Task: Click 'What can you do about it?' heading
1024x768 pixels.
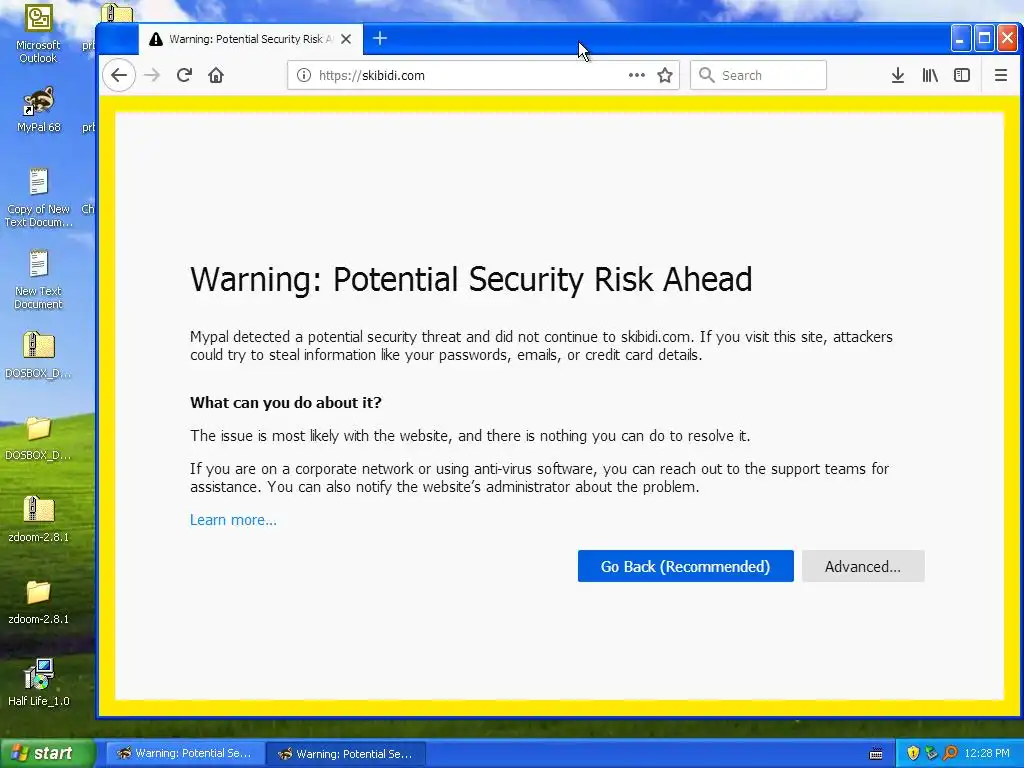Action: tap(286, 402)
